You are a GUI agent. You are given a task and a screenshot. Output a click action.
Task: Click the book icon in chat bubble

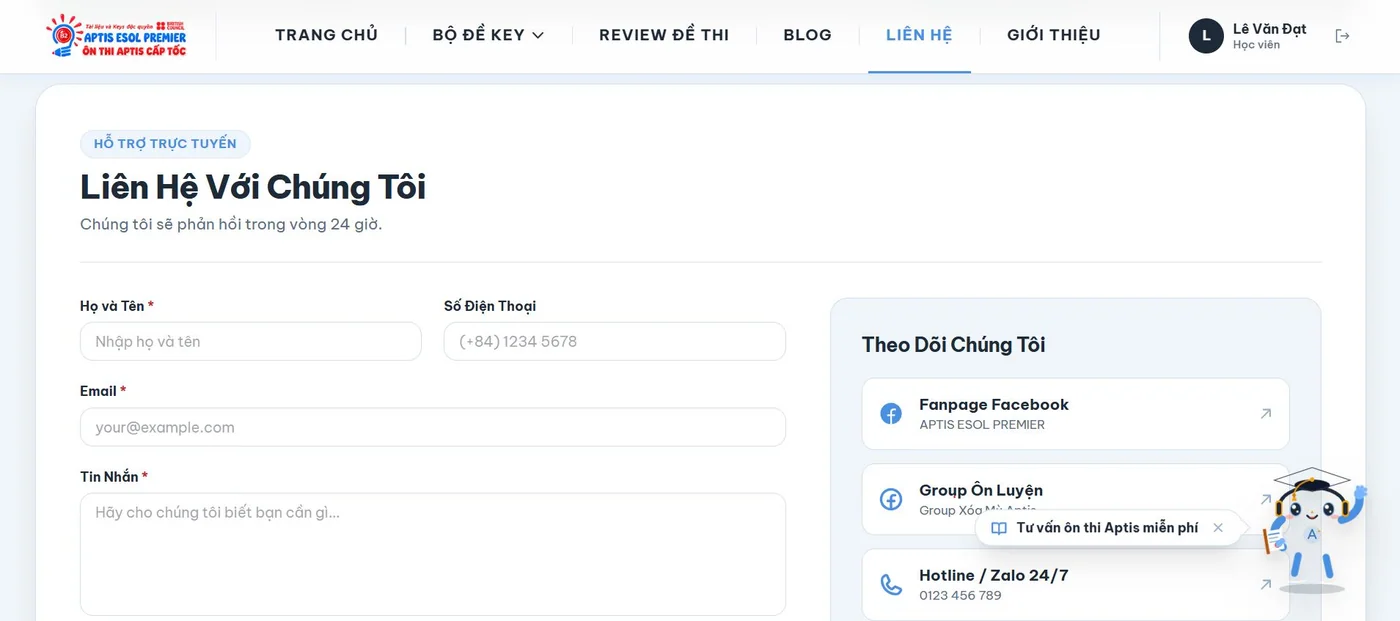pyautogui.click(x=998, y=528)
